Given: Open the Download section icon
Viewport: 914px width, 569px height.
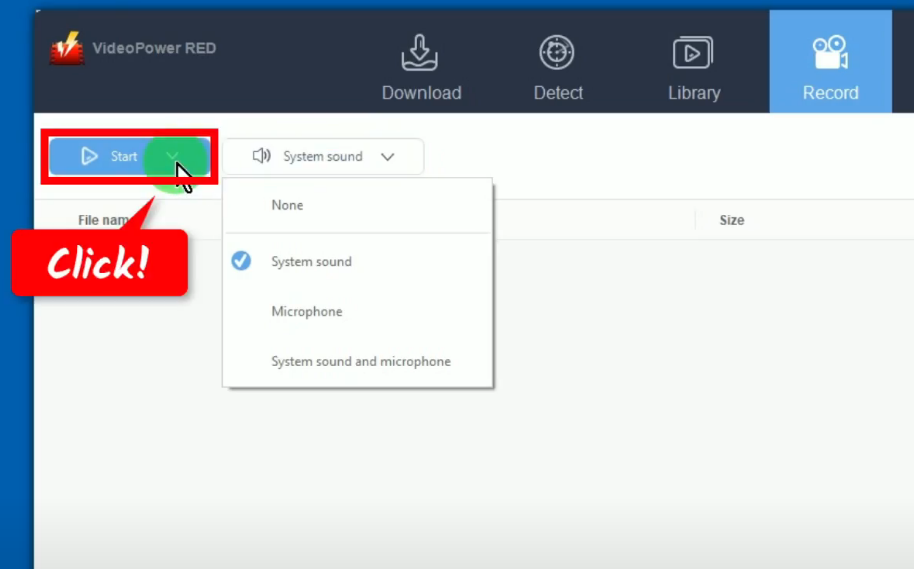Looking at the screenshot, I should tap(421, 53).
